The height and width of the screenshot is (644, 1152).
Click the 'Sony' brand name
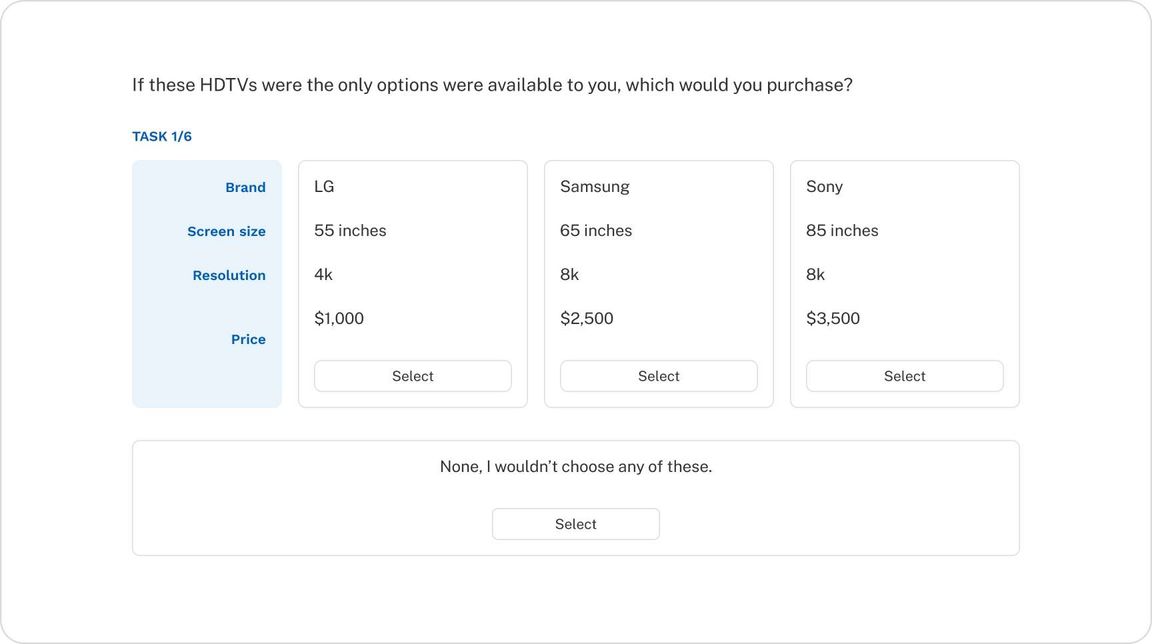coord(824,187)
